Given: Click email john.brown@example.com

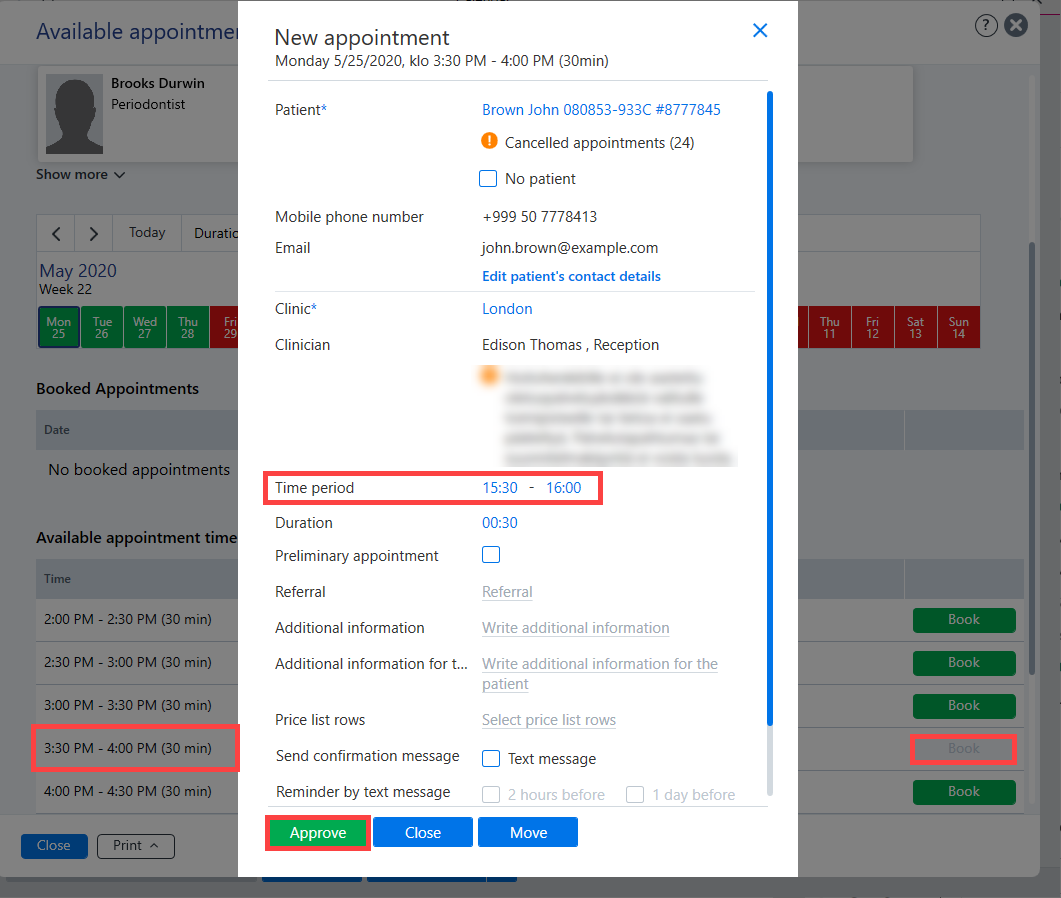Looking at the screenshot, I should (x=570, y=248).
